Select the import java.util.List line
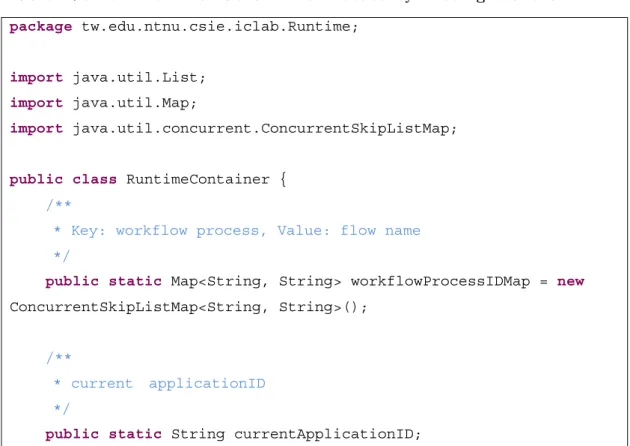This screenshot has width=630, height=446. [107, 78]
